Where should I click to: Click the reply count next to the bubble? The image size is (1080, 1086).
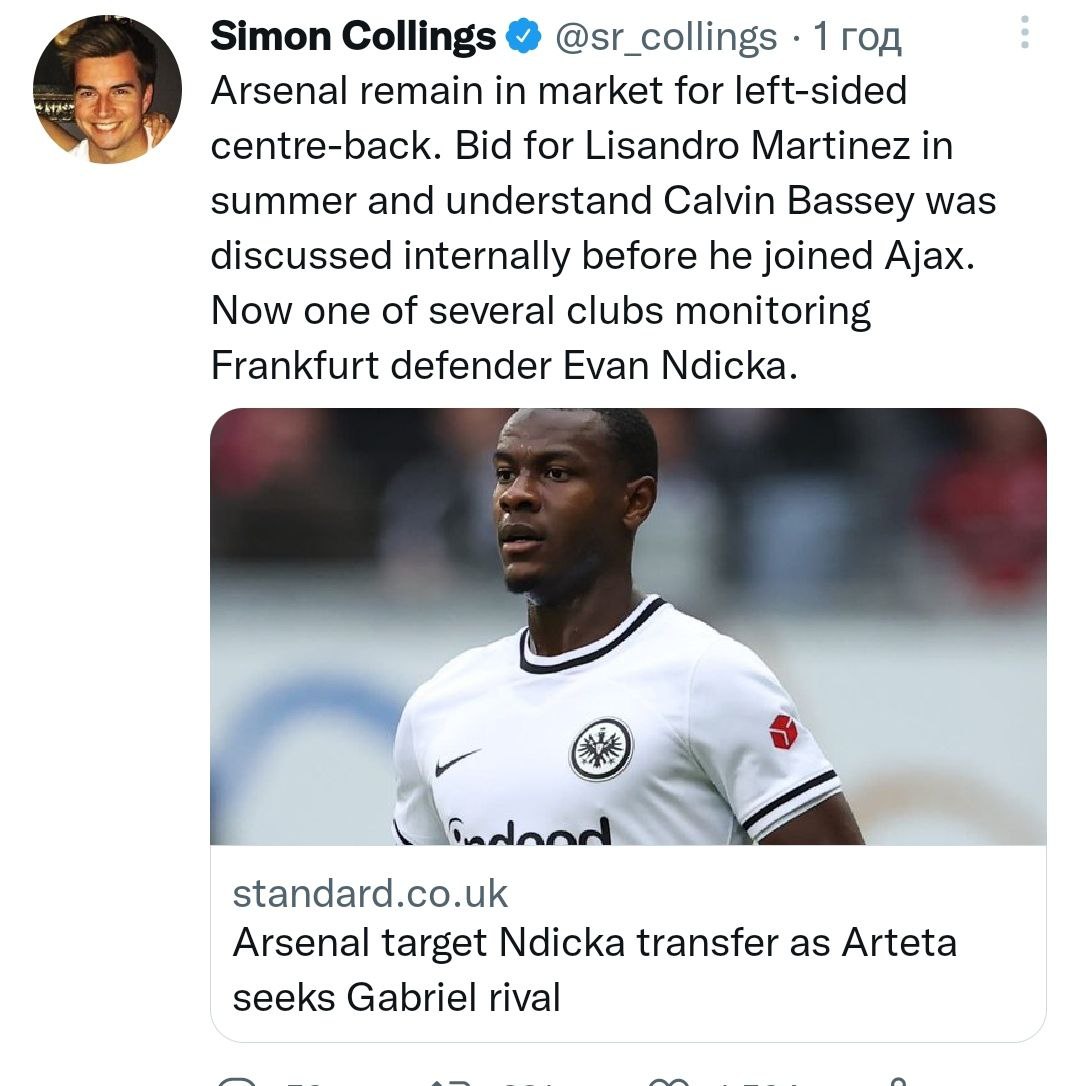(300, 1081)
